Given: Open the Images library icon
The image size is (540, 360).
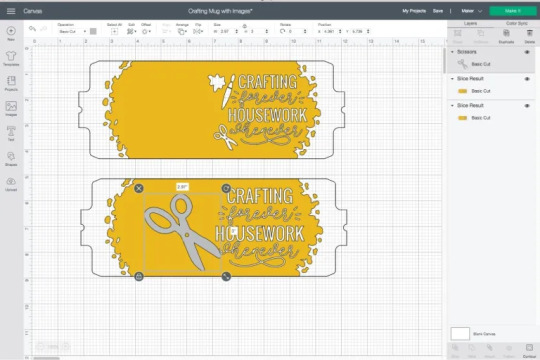Looking at the screenshot, I should [x=11, y=108].
